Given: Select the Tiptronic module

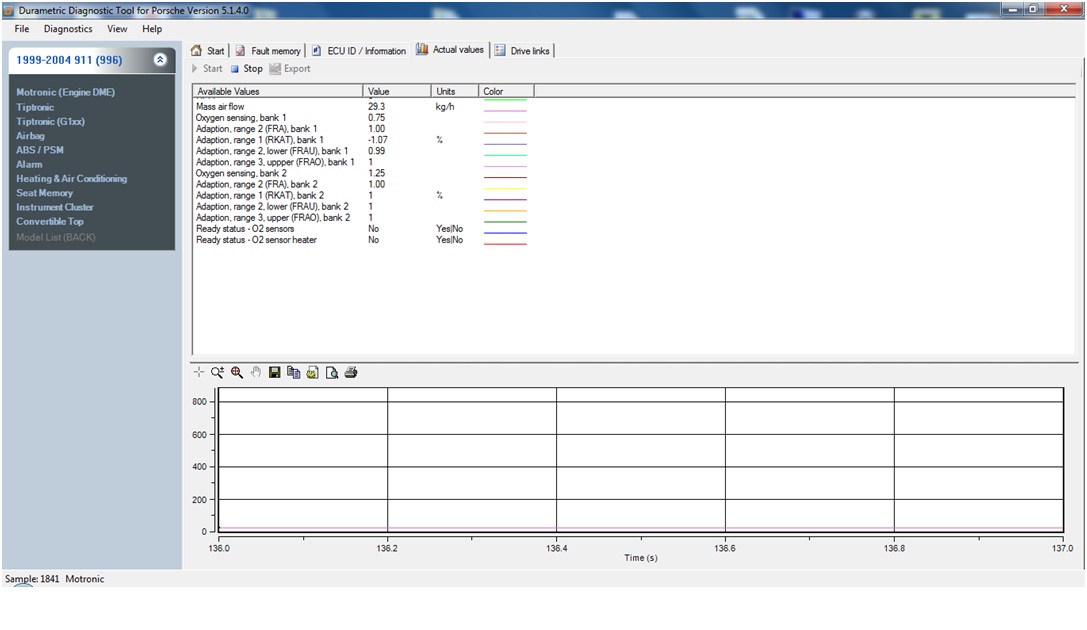Looking at the screenshot, I should 35,107.
